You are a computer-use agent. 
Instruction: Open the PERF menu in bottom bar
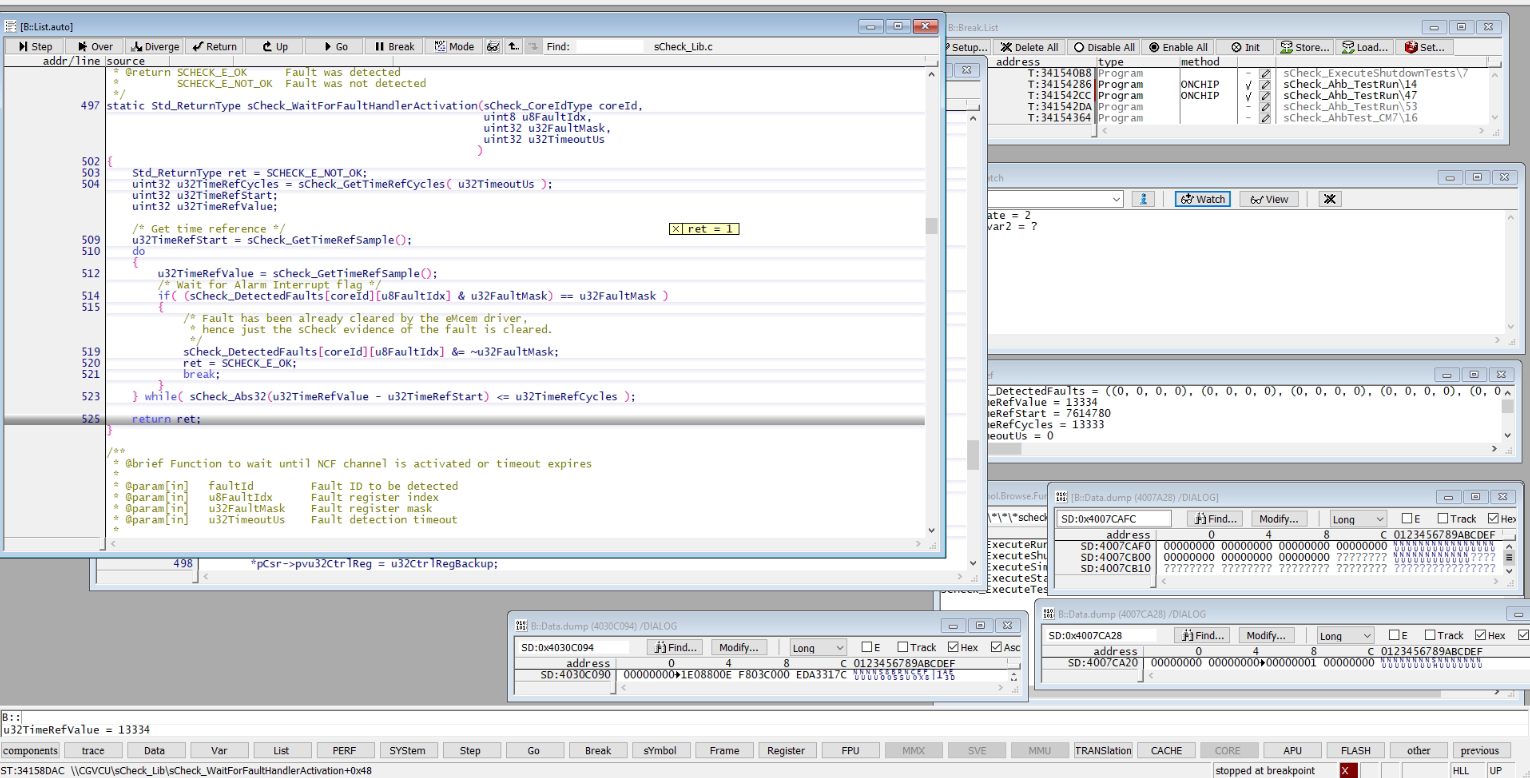pyautogui.click(x=344, y=751)
